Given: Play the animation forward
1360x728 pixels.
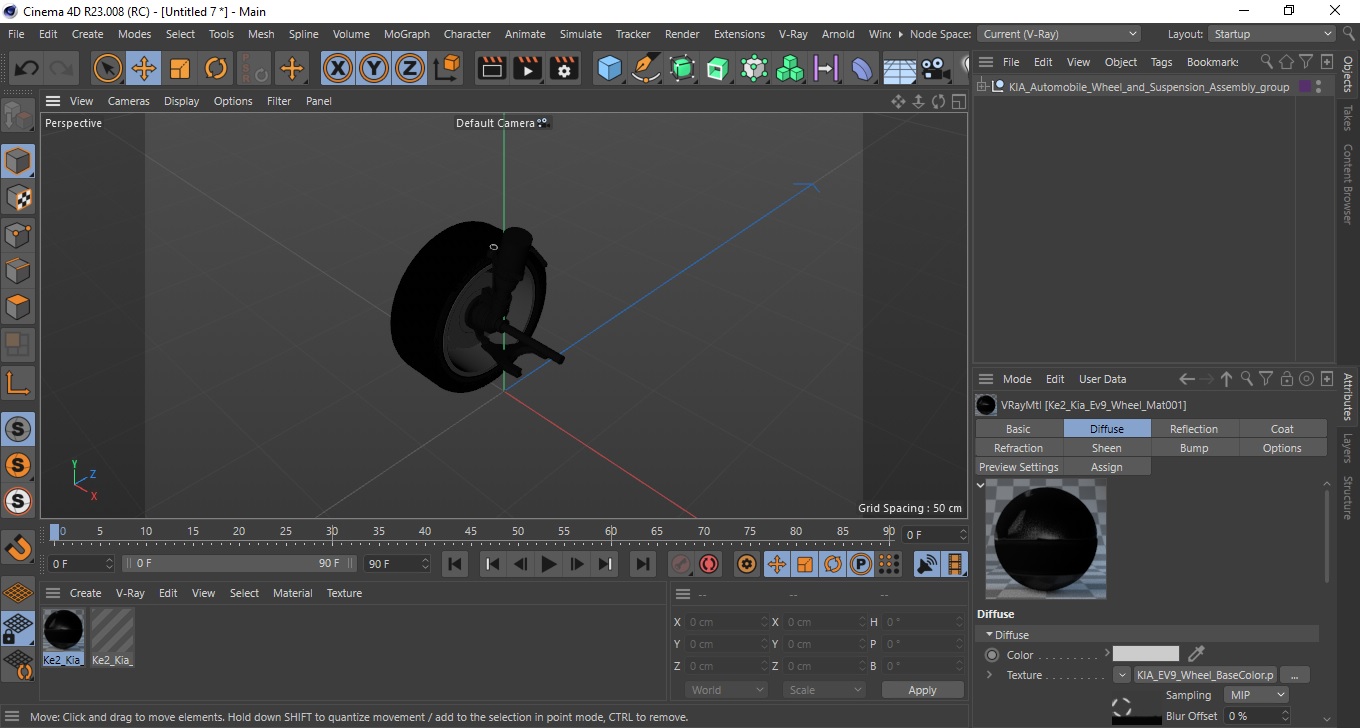Looking at the screenshot, I should click(548, 564).
